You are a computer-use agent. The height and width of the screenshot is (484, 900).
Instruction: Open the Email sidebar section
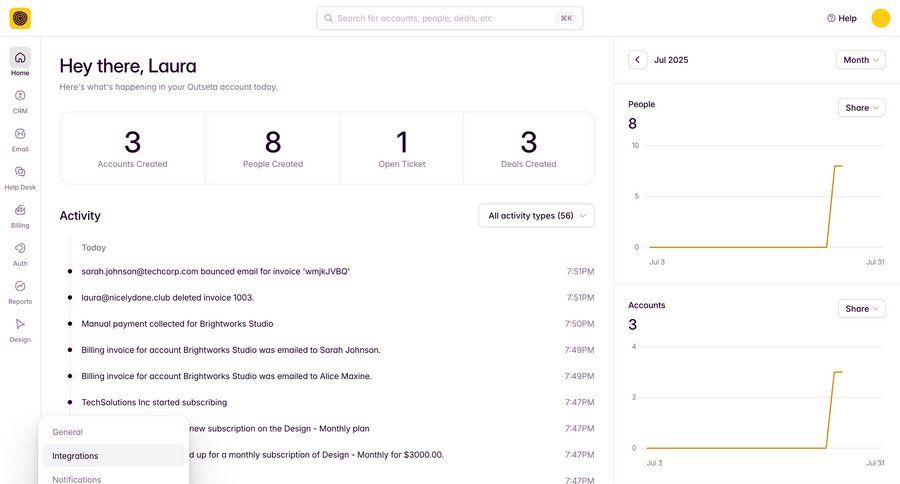coord(20,140)
